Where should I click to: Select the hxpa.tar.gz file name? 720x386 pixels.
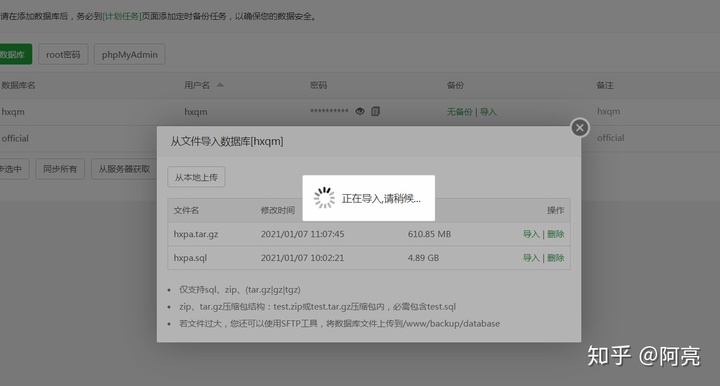(196, 234)
